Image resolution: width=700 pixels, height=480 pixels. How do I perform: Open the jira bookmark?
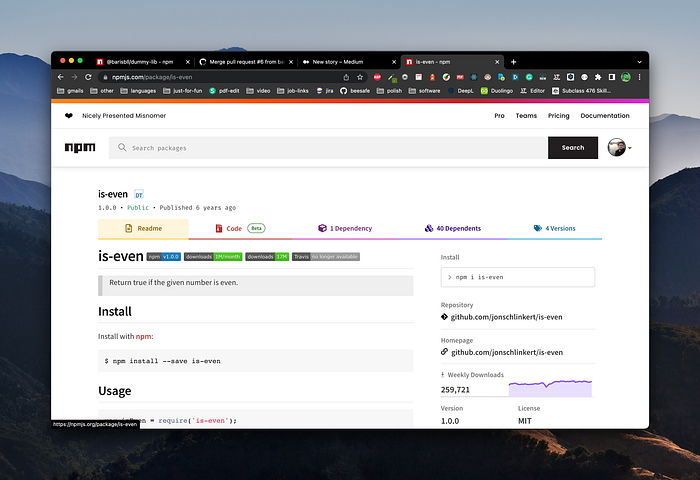click(325, 91)
